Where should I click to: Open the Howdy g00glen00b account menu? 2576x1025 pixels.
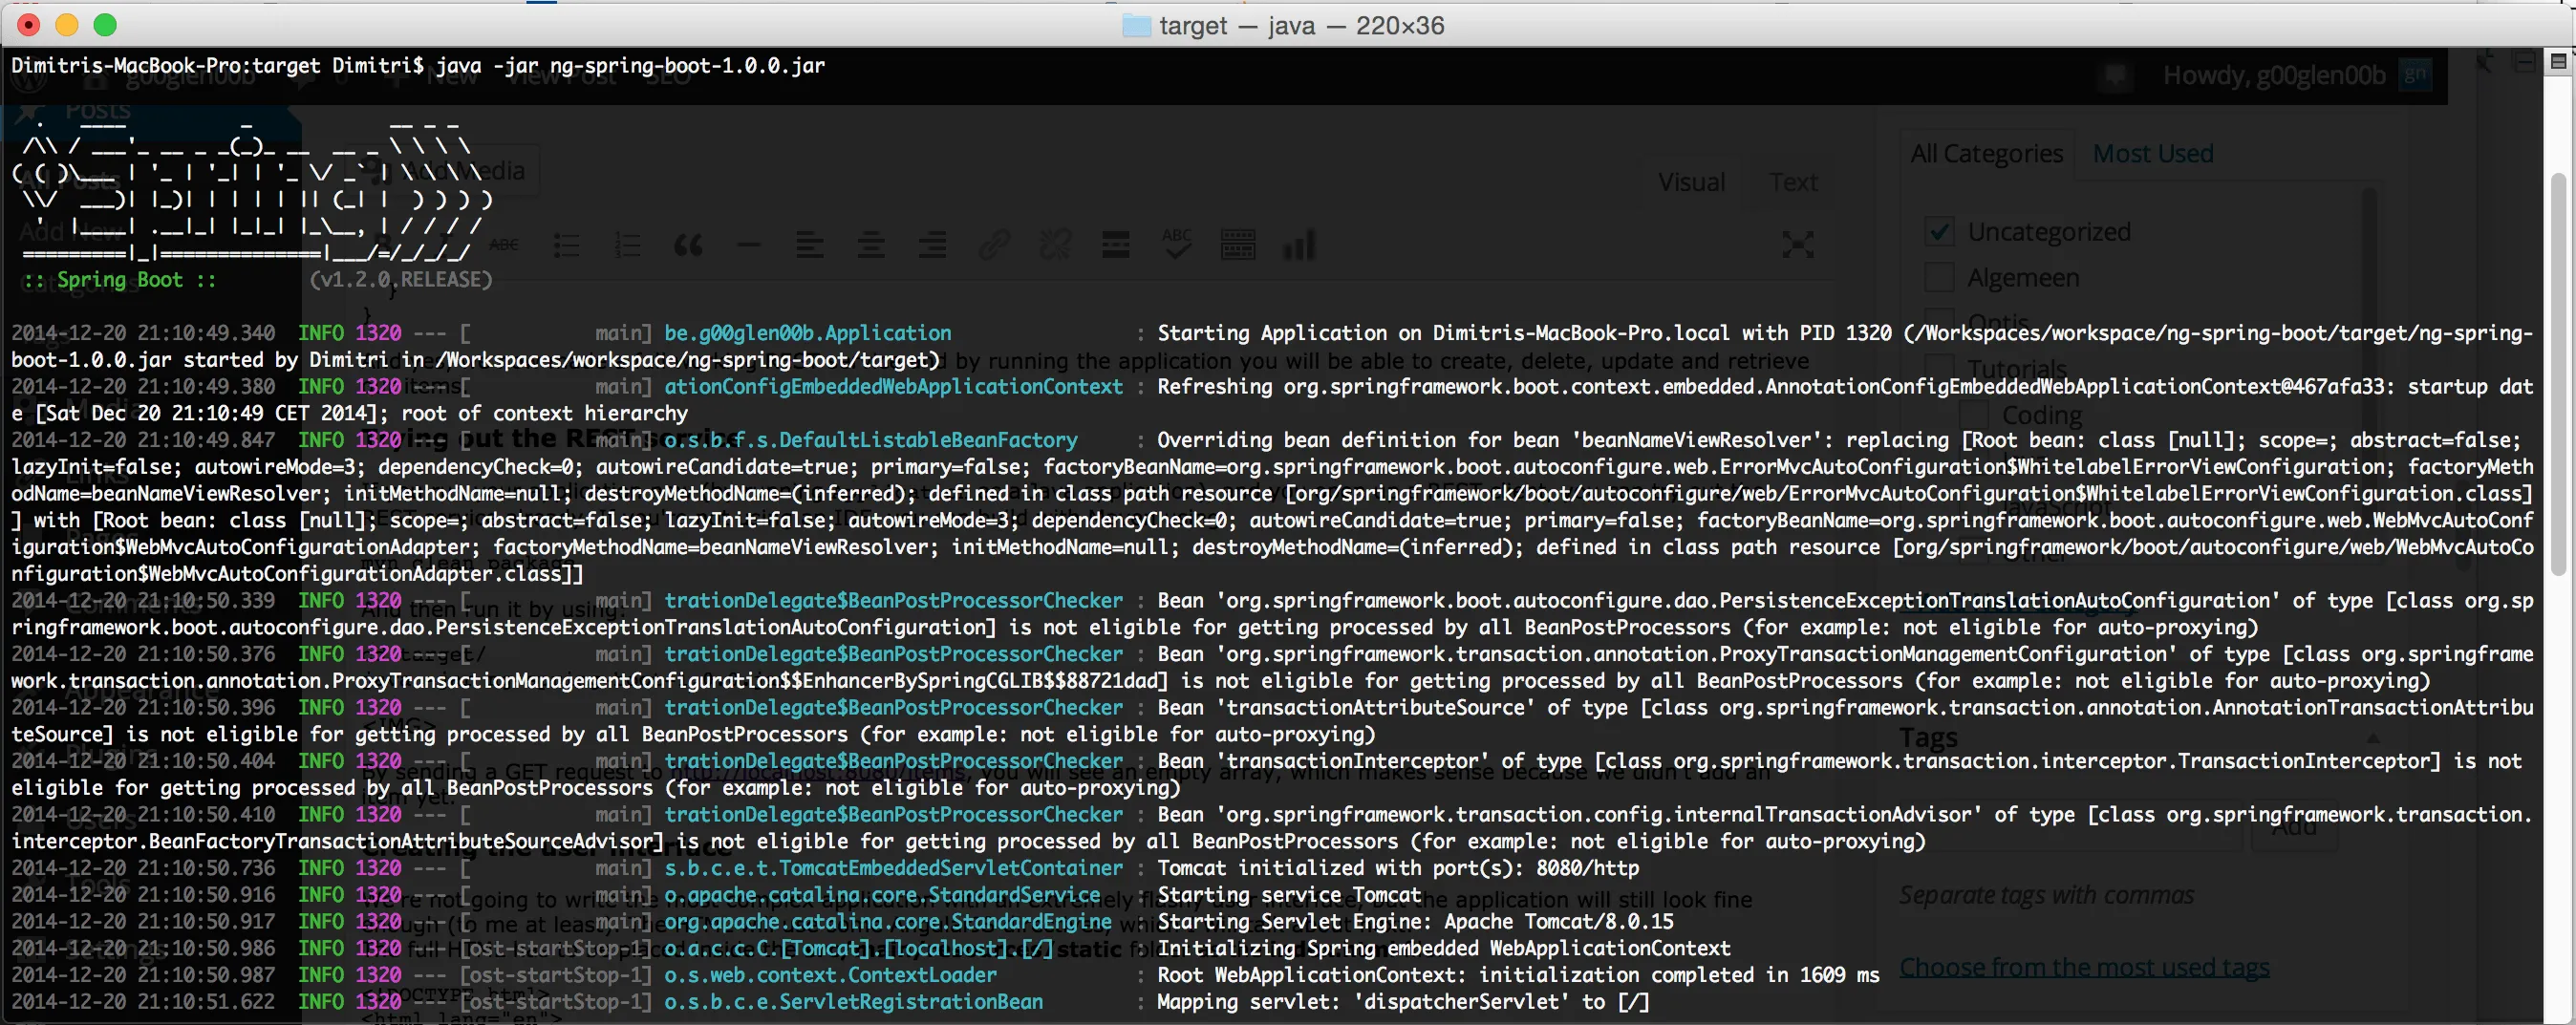coord(2273,74)
